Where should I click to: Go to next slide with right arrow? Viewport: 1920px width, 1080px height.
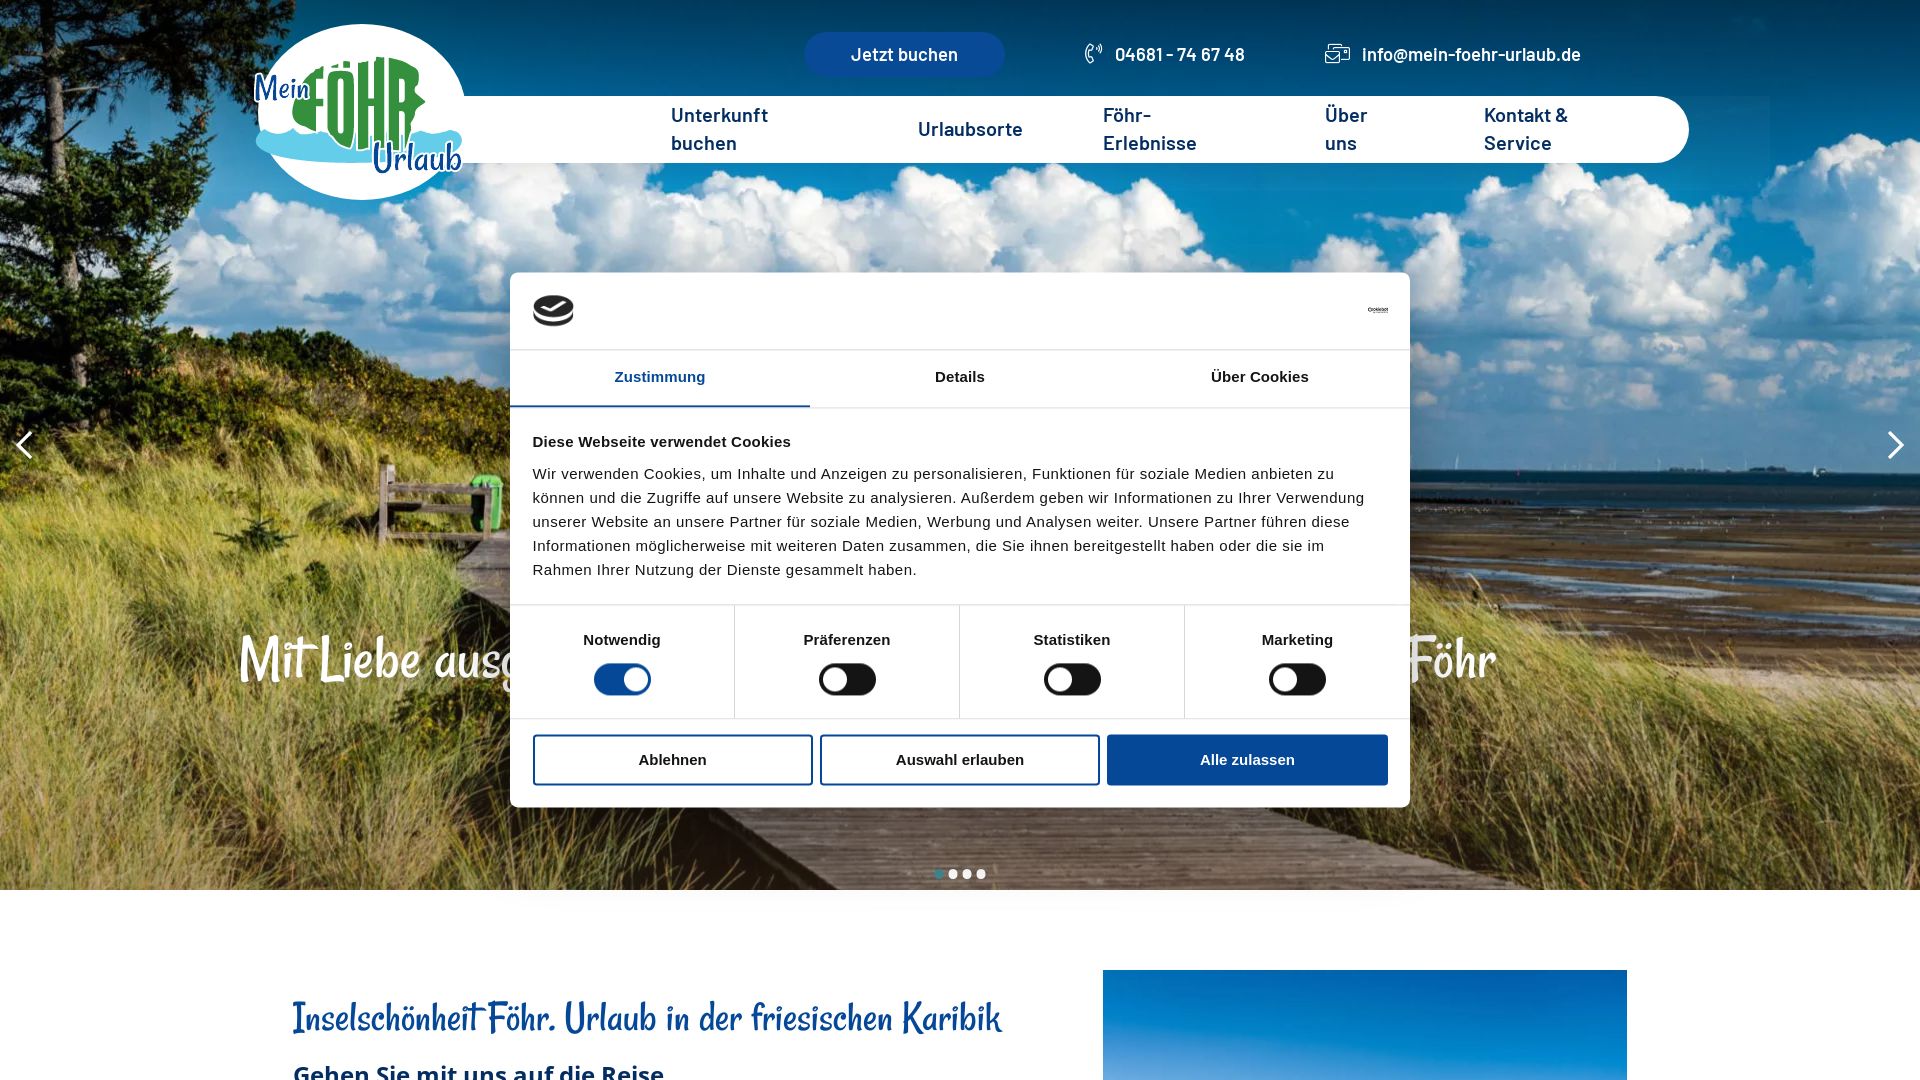tap(1895, 445)
